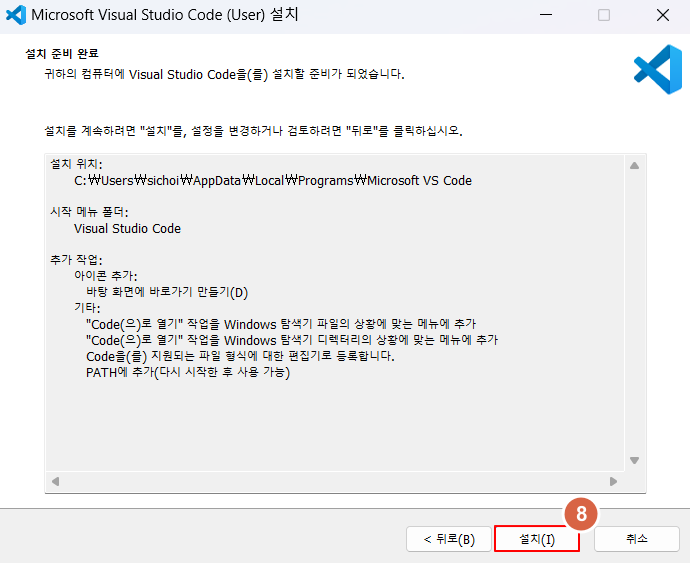Click the window title 'Microsoft Visual Studio Code (User) 설치'
The image size is (690, 563).
coord(165,15)
